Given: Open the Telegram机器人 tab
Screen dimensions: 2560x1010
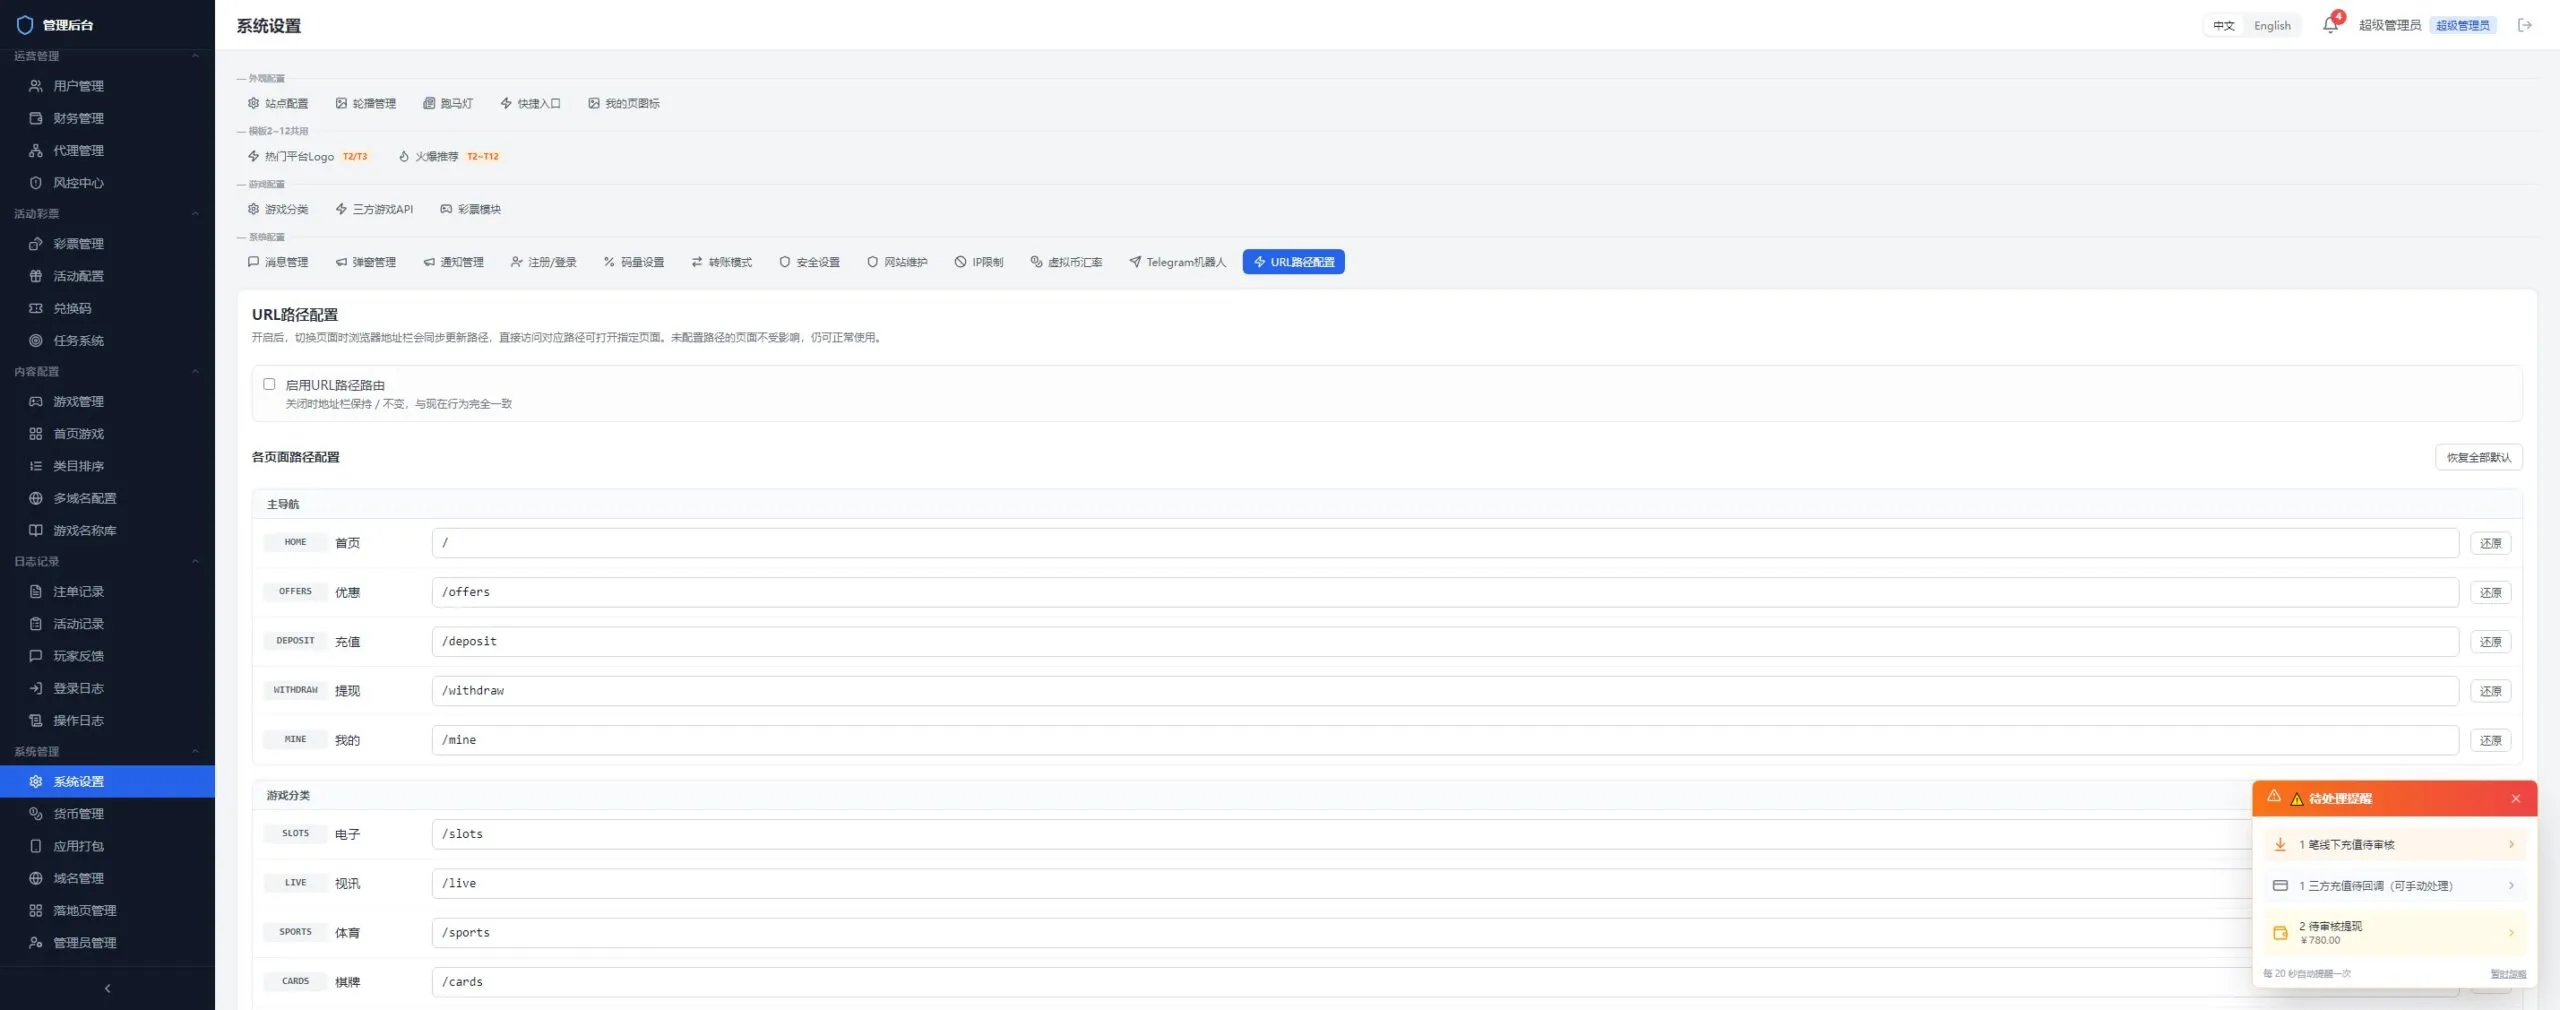Looking at the screenshot, I should coord(1177,262).
